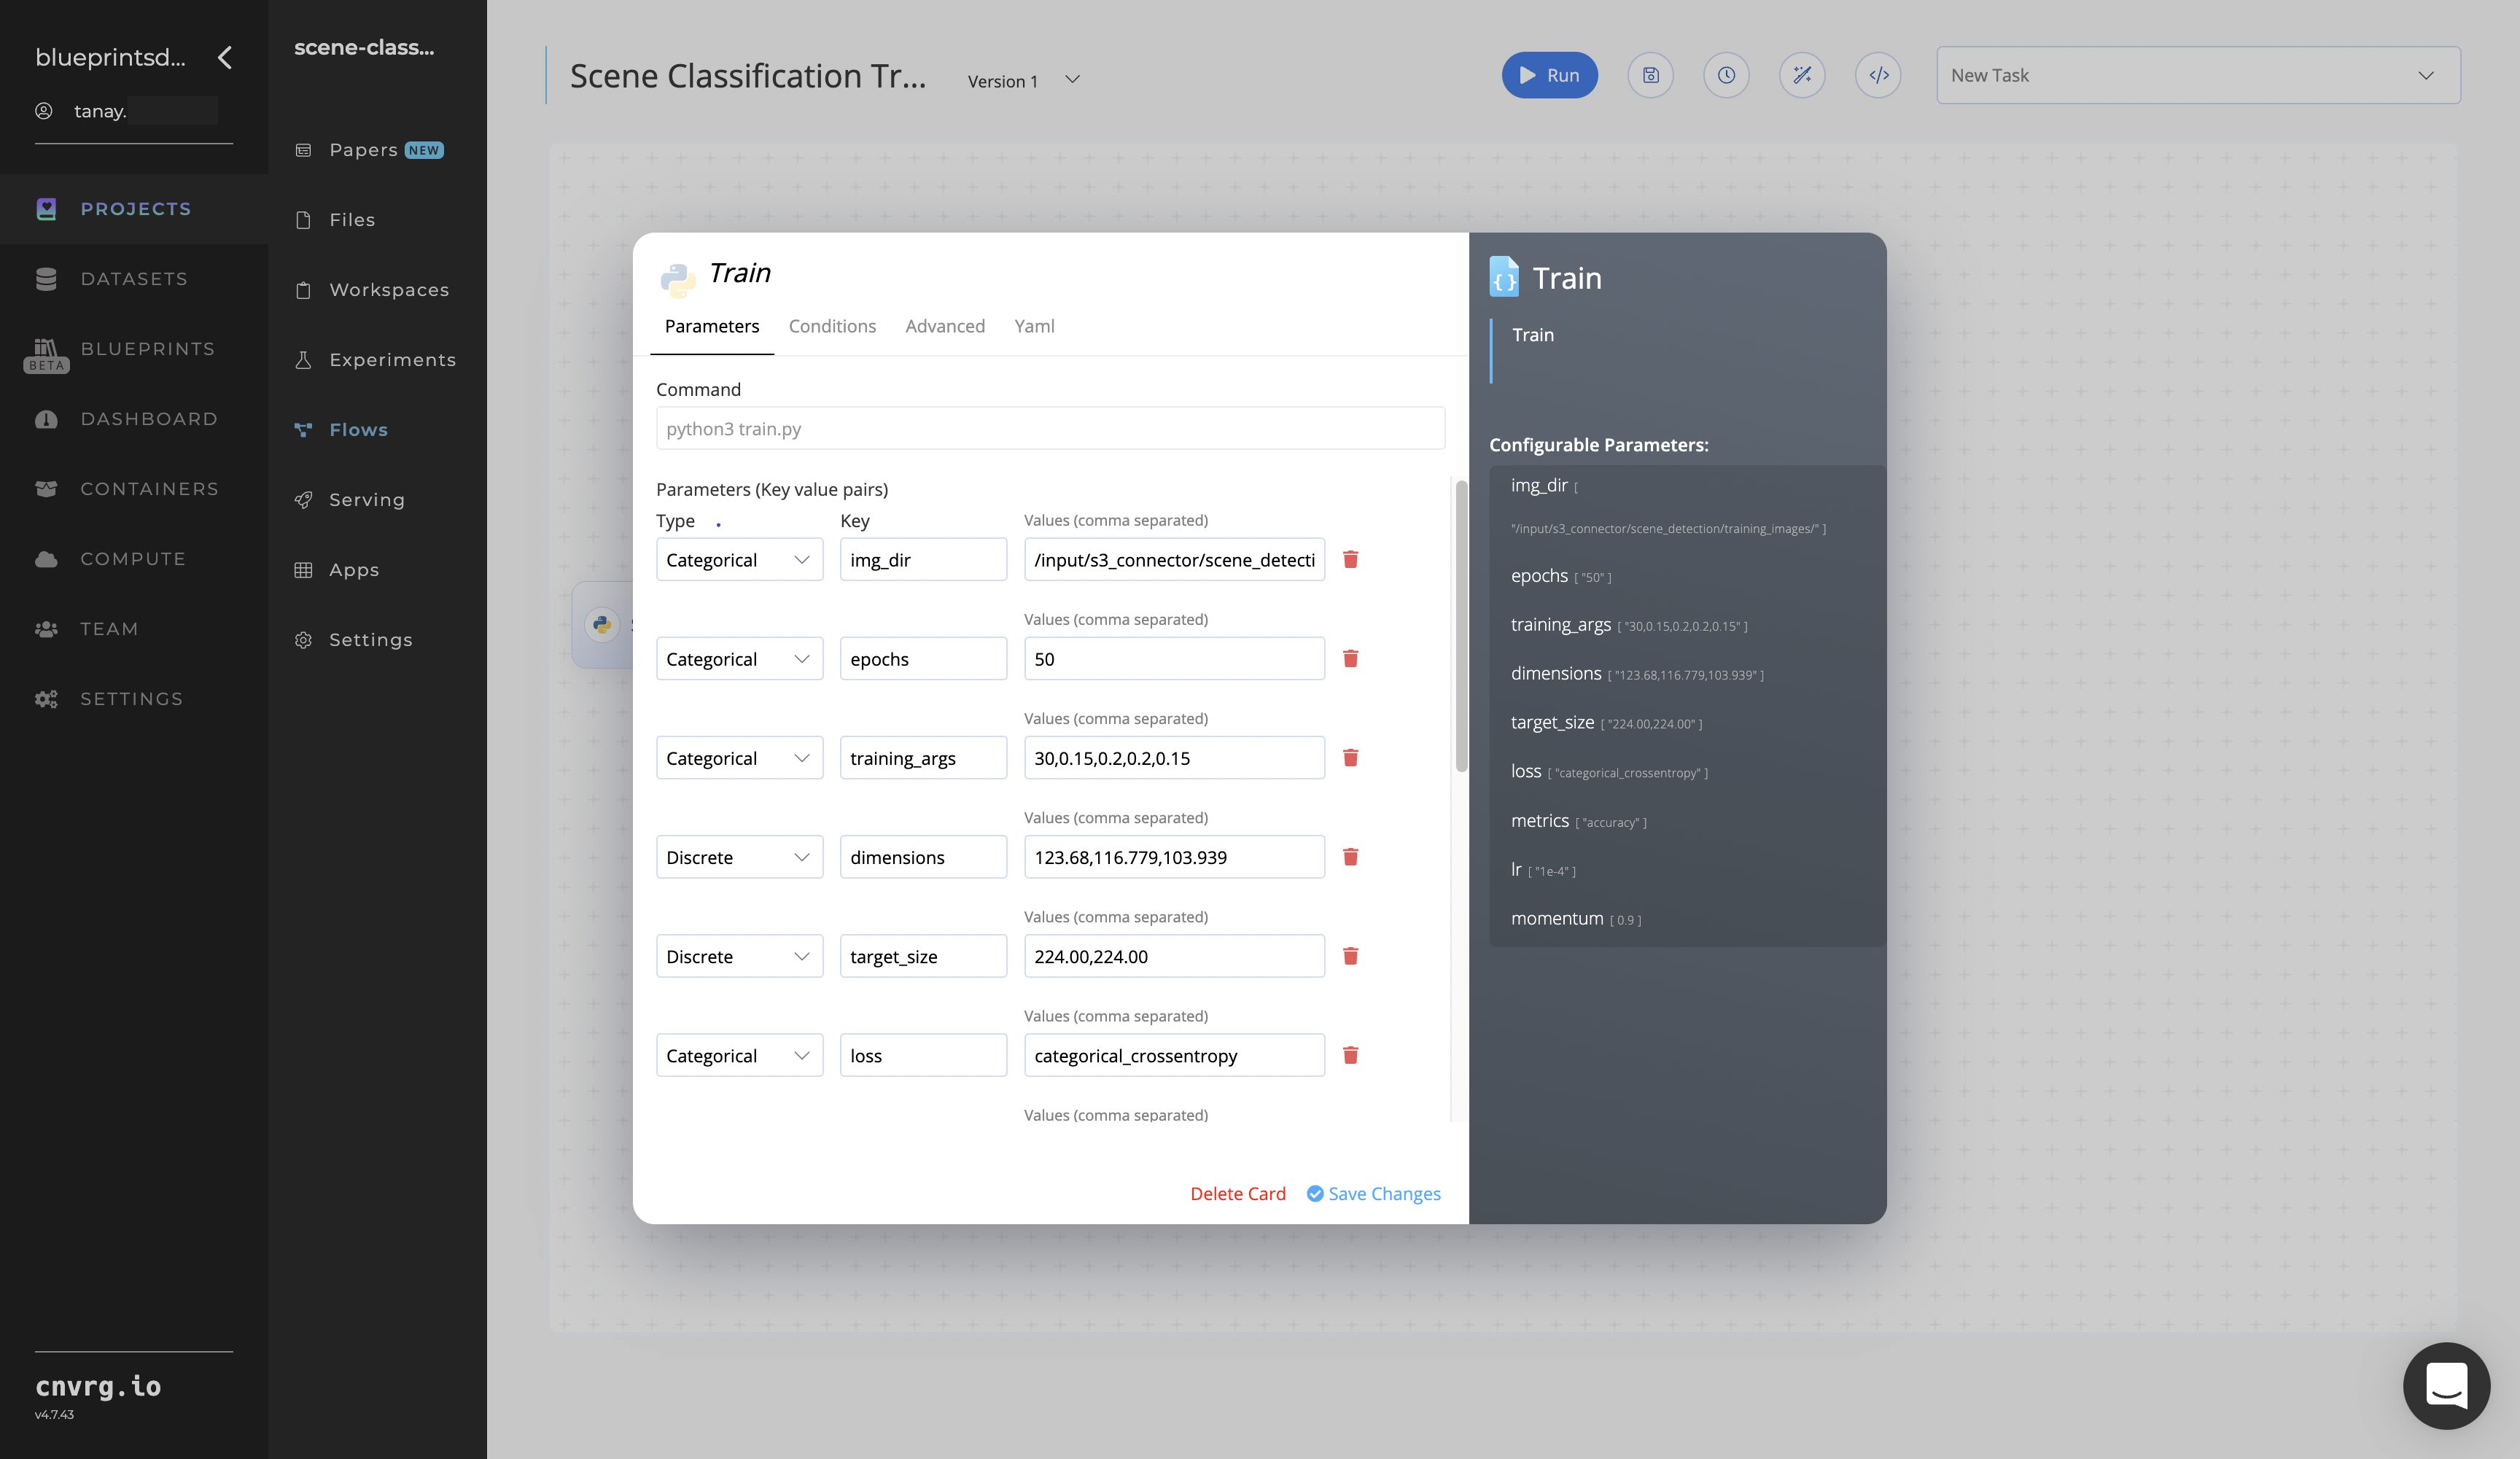Open Flows section in sidebar
This screenshot has height=1459, width=2520.
point(358,429)
